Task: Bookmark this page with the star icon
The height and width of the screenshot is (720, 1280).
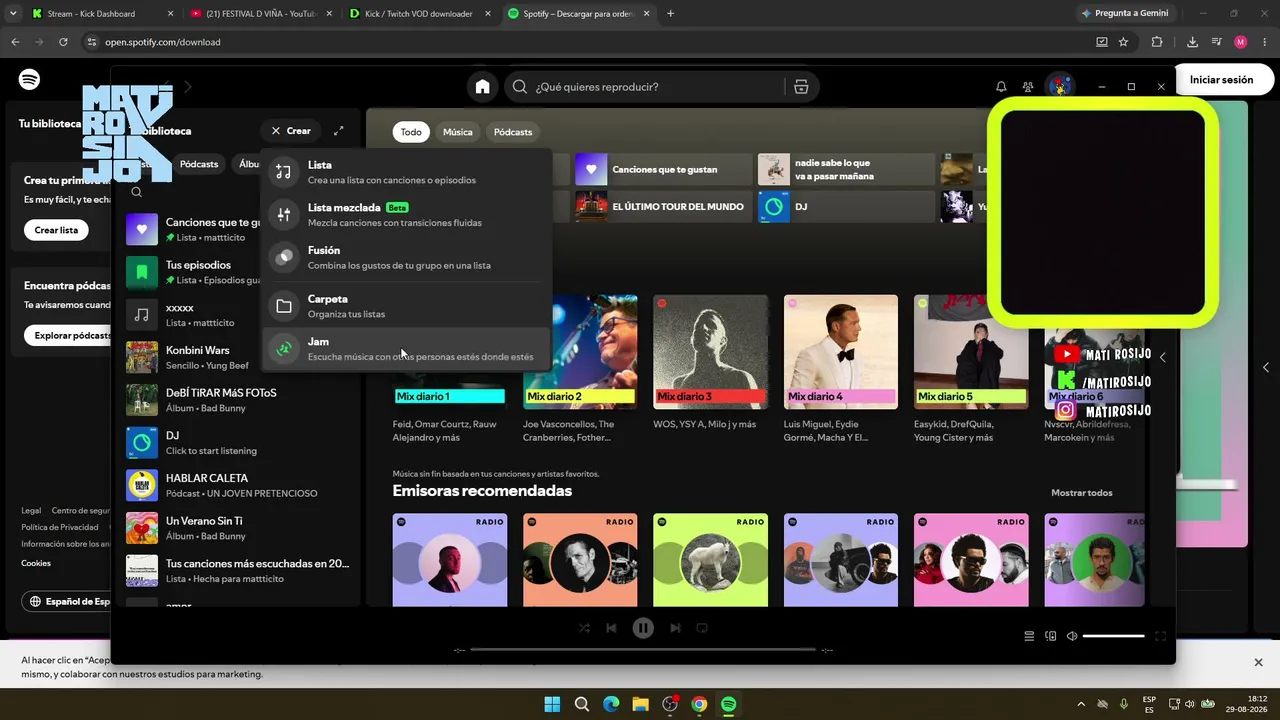Action: [1123, 42]
